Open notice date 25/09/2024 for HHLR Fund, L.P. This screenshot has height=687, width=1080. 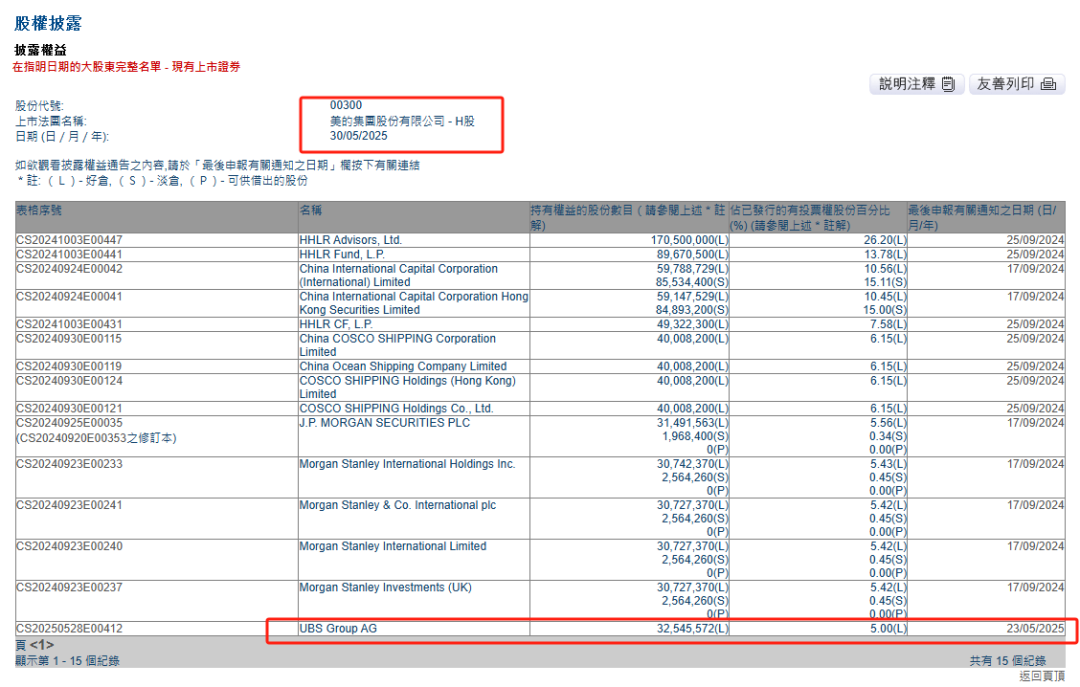[1035, 255]
